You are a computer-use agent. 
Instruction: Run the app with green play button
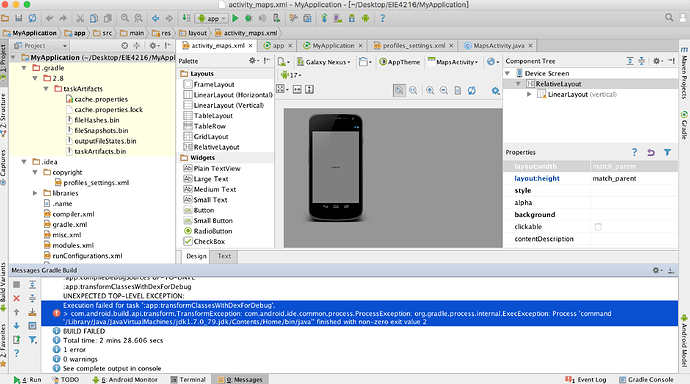(235, 18)
